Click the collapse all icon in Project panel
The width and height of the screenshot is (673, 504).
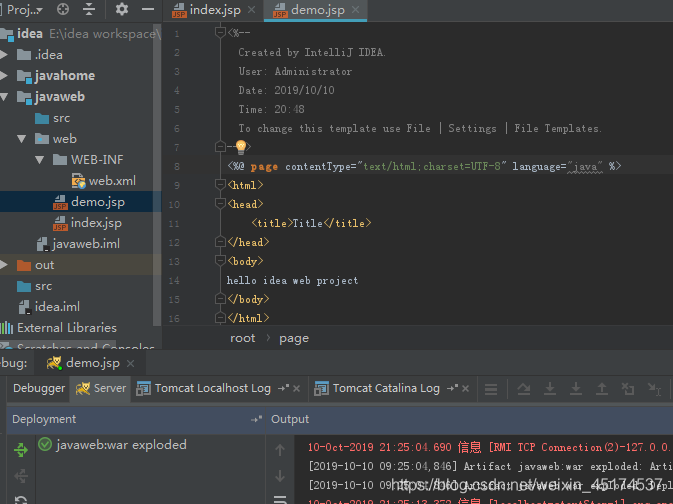[89, 9]
